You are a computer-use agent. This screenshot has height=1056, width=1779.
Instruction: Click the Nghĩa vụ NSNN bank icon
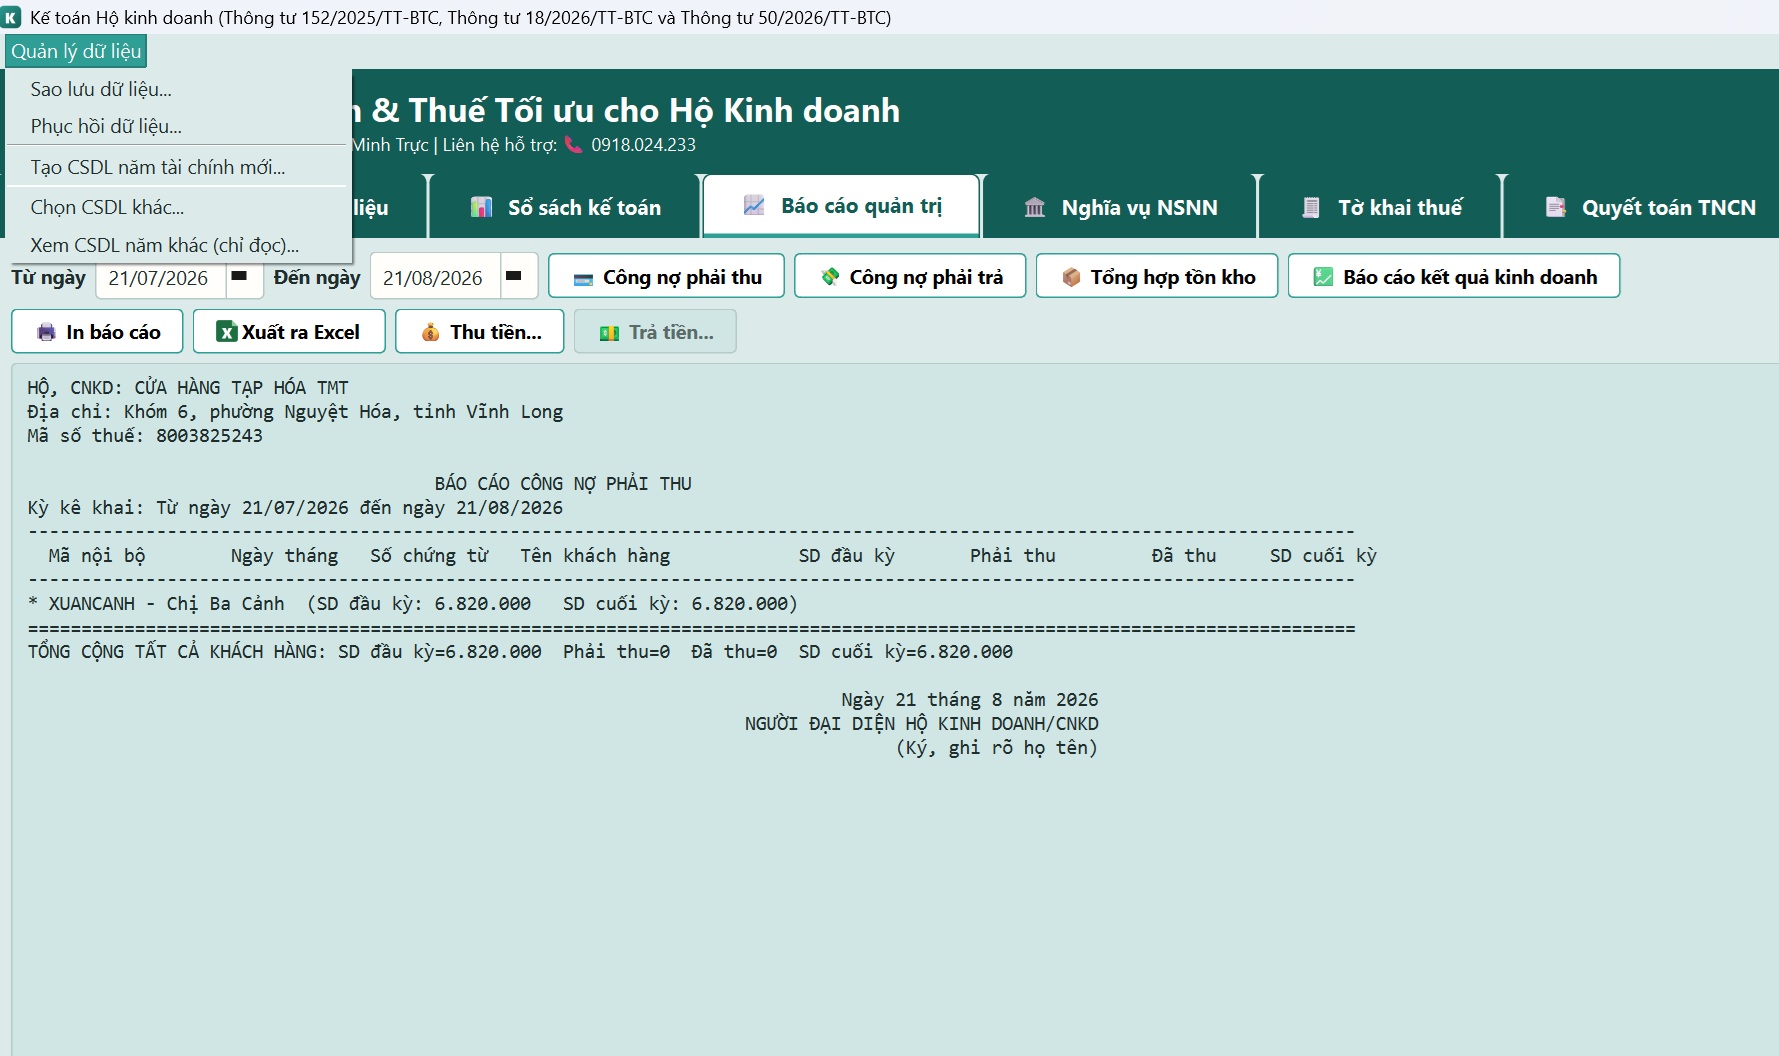coord(1035,207)
